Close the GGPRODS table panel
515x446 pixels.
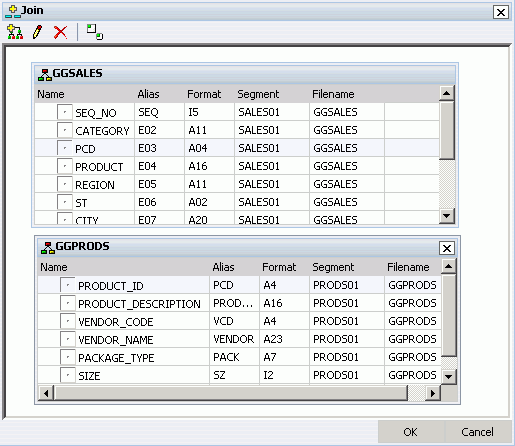447,248
